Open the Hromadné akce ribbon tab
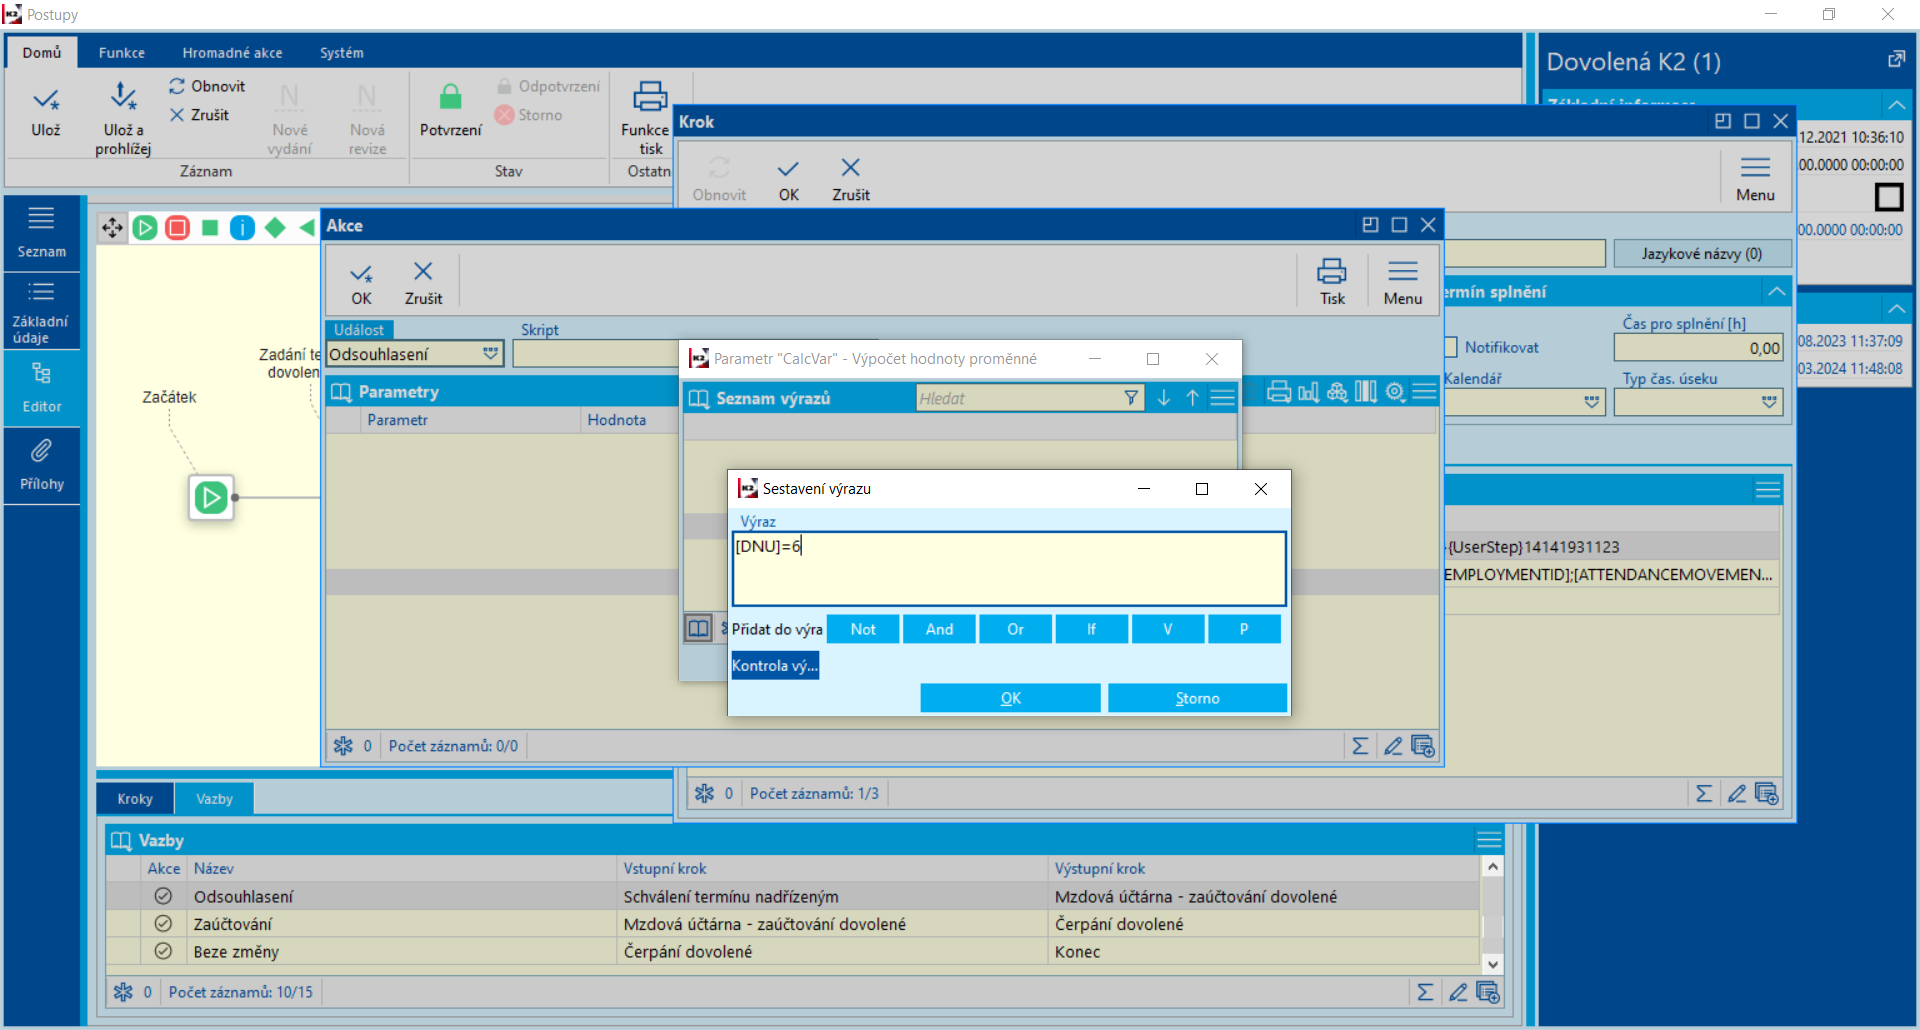The image size is (1920, 1030). pyautogui.click(x=232, y=52)
